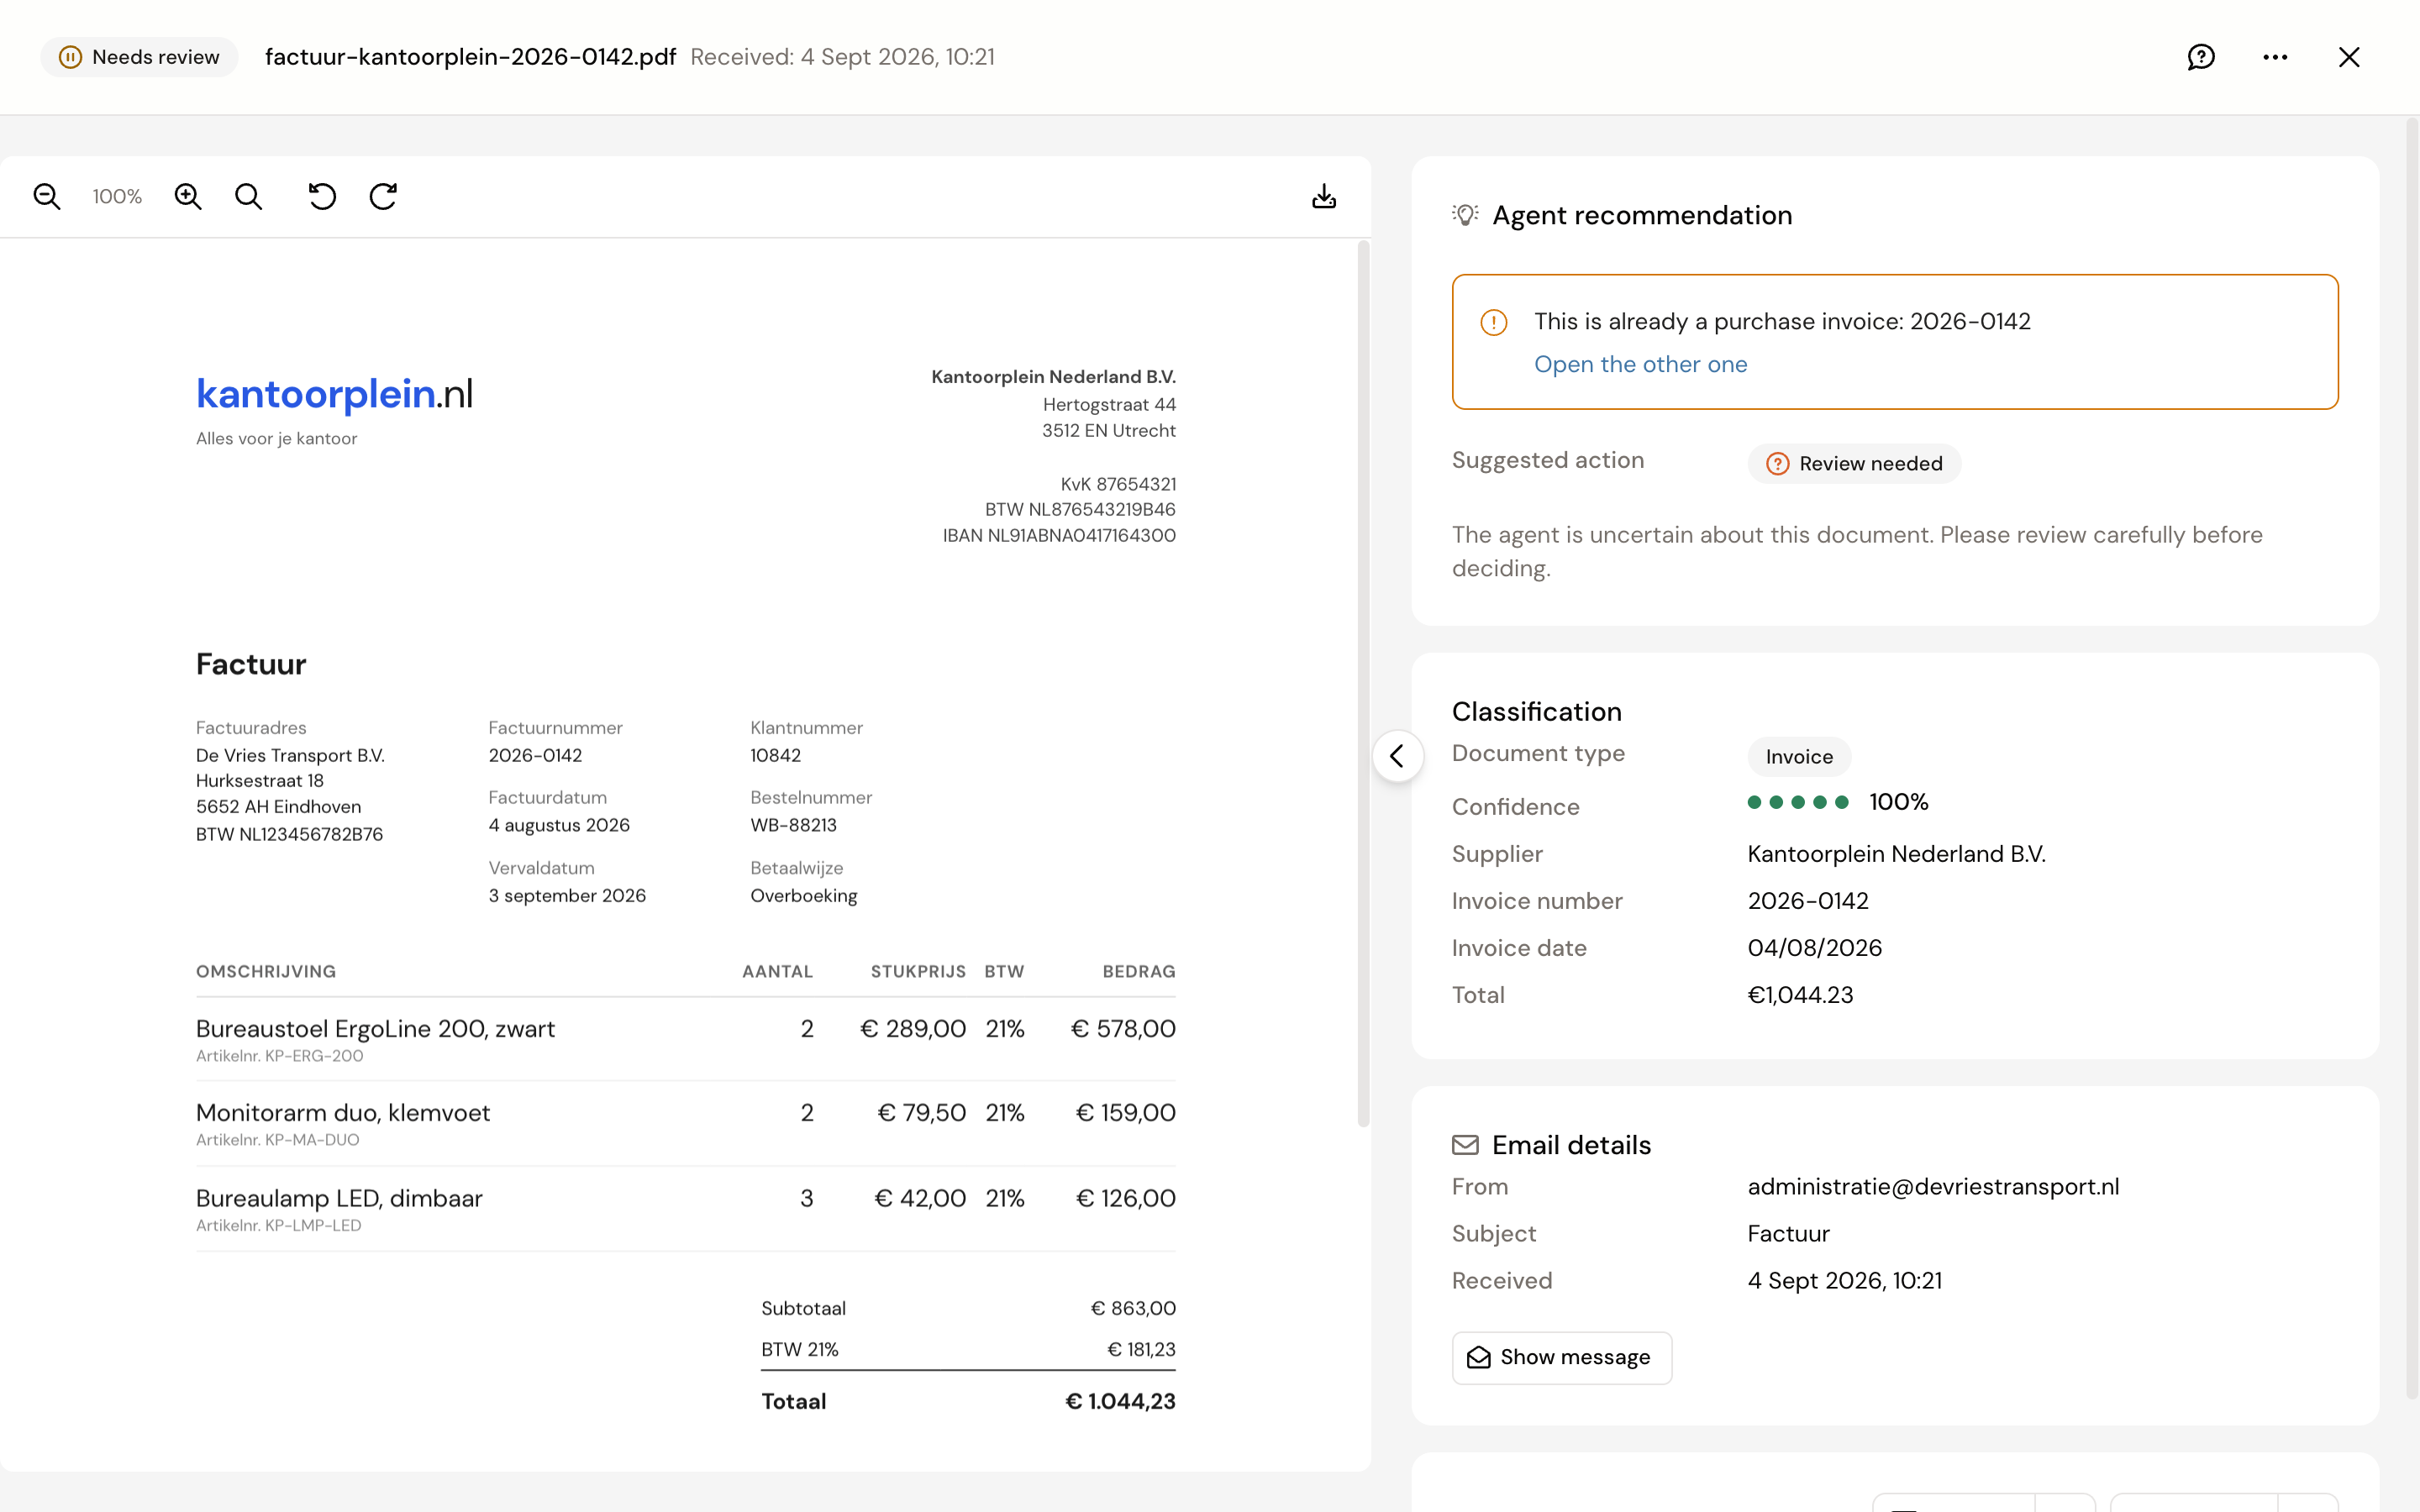
Task: Click the document viewer vertical scrollbar
Action: tap(1362, 683)
